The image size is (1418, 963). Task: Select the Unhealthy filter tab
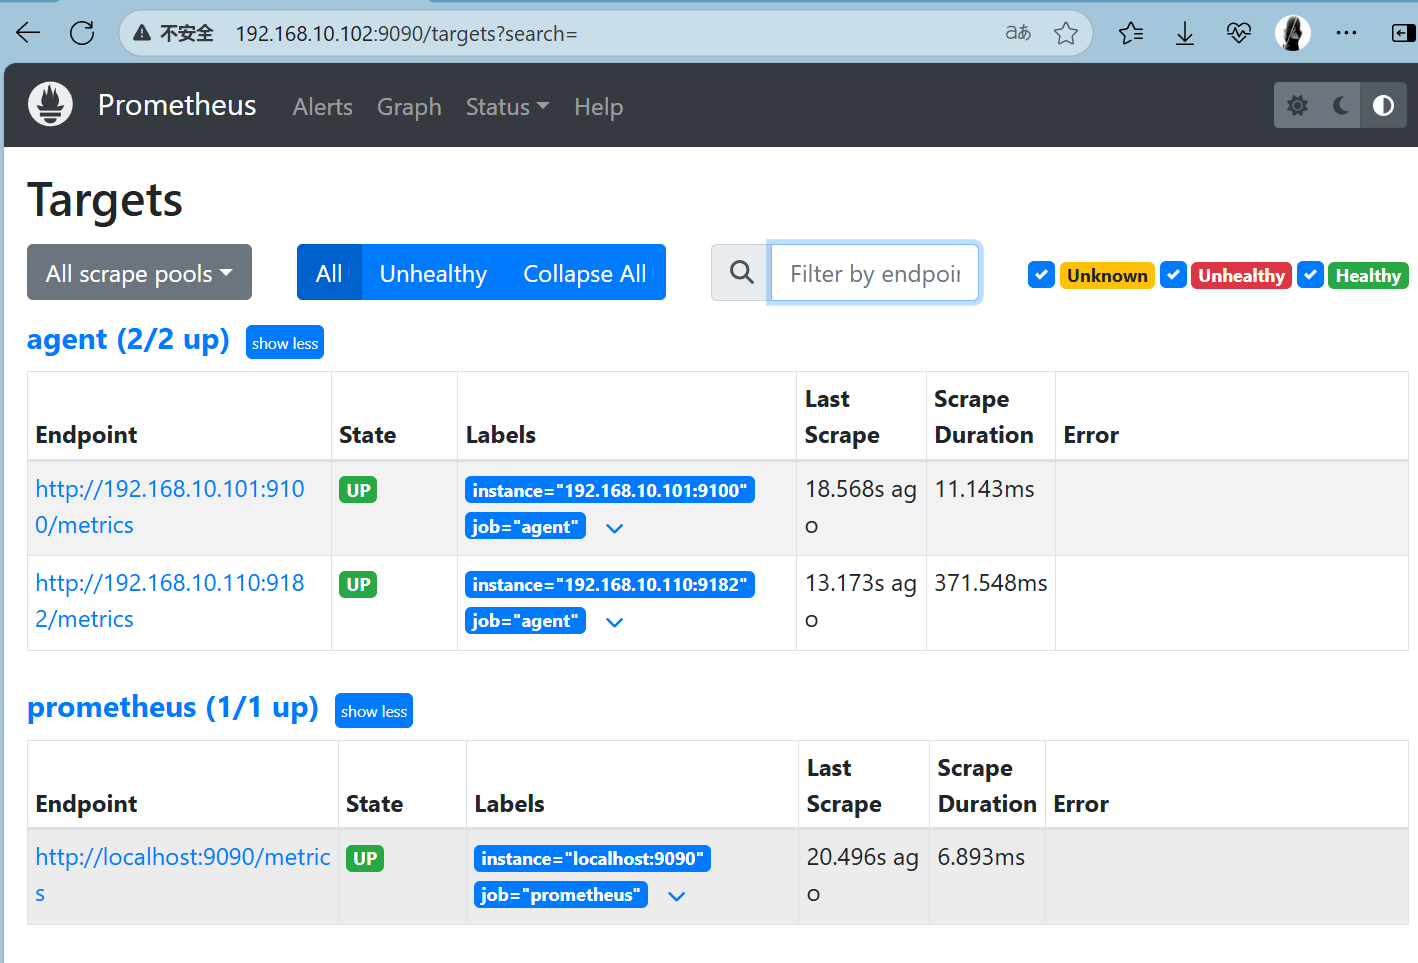pos(433,272)
